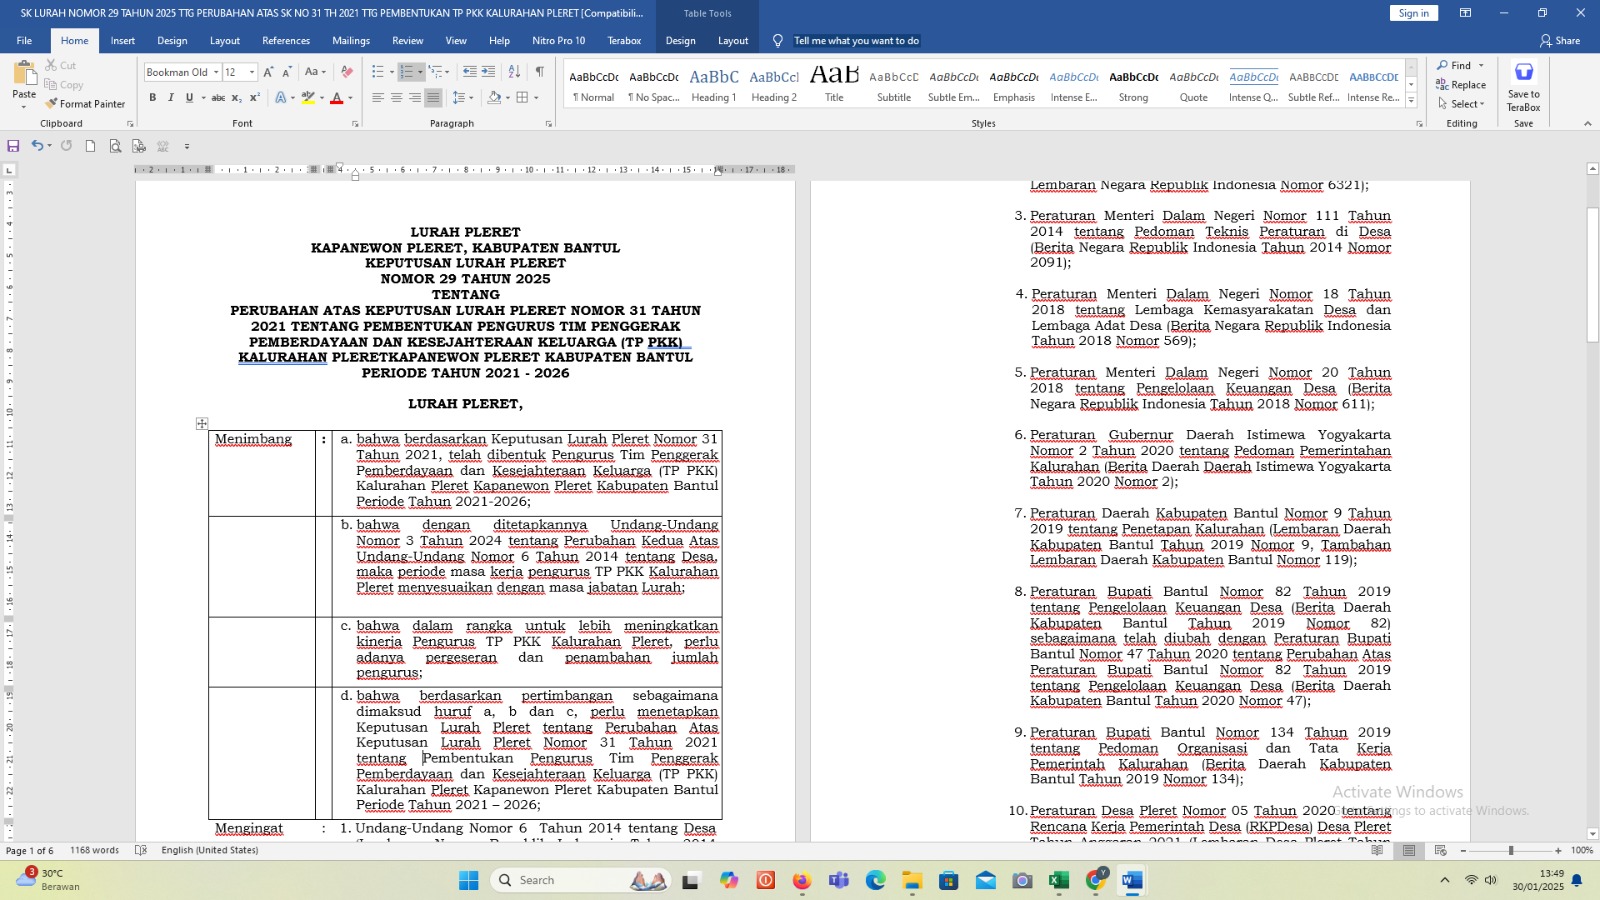Switch to the Insert tab
The height and width of the screenshot is (900, 1600).
tap(123, 41)
